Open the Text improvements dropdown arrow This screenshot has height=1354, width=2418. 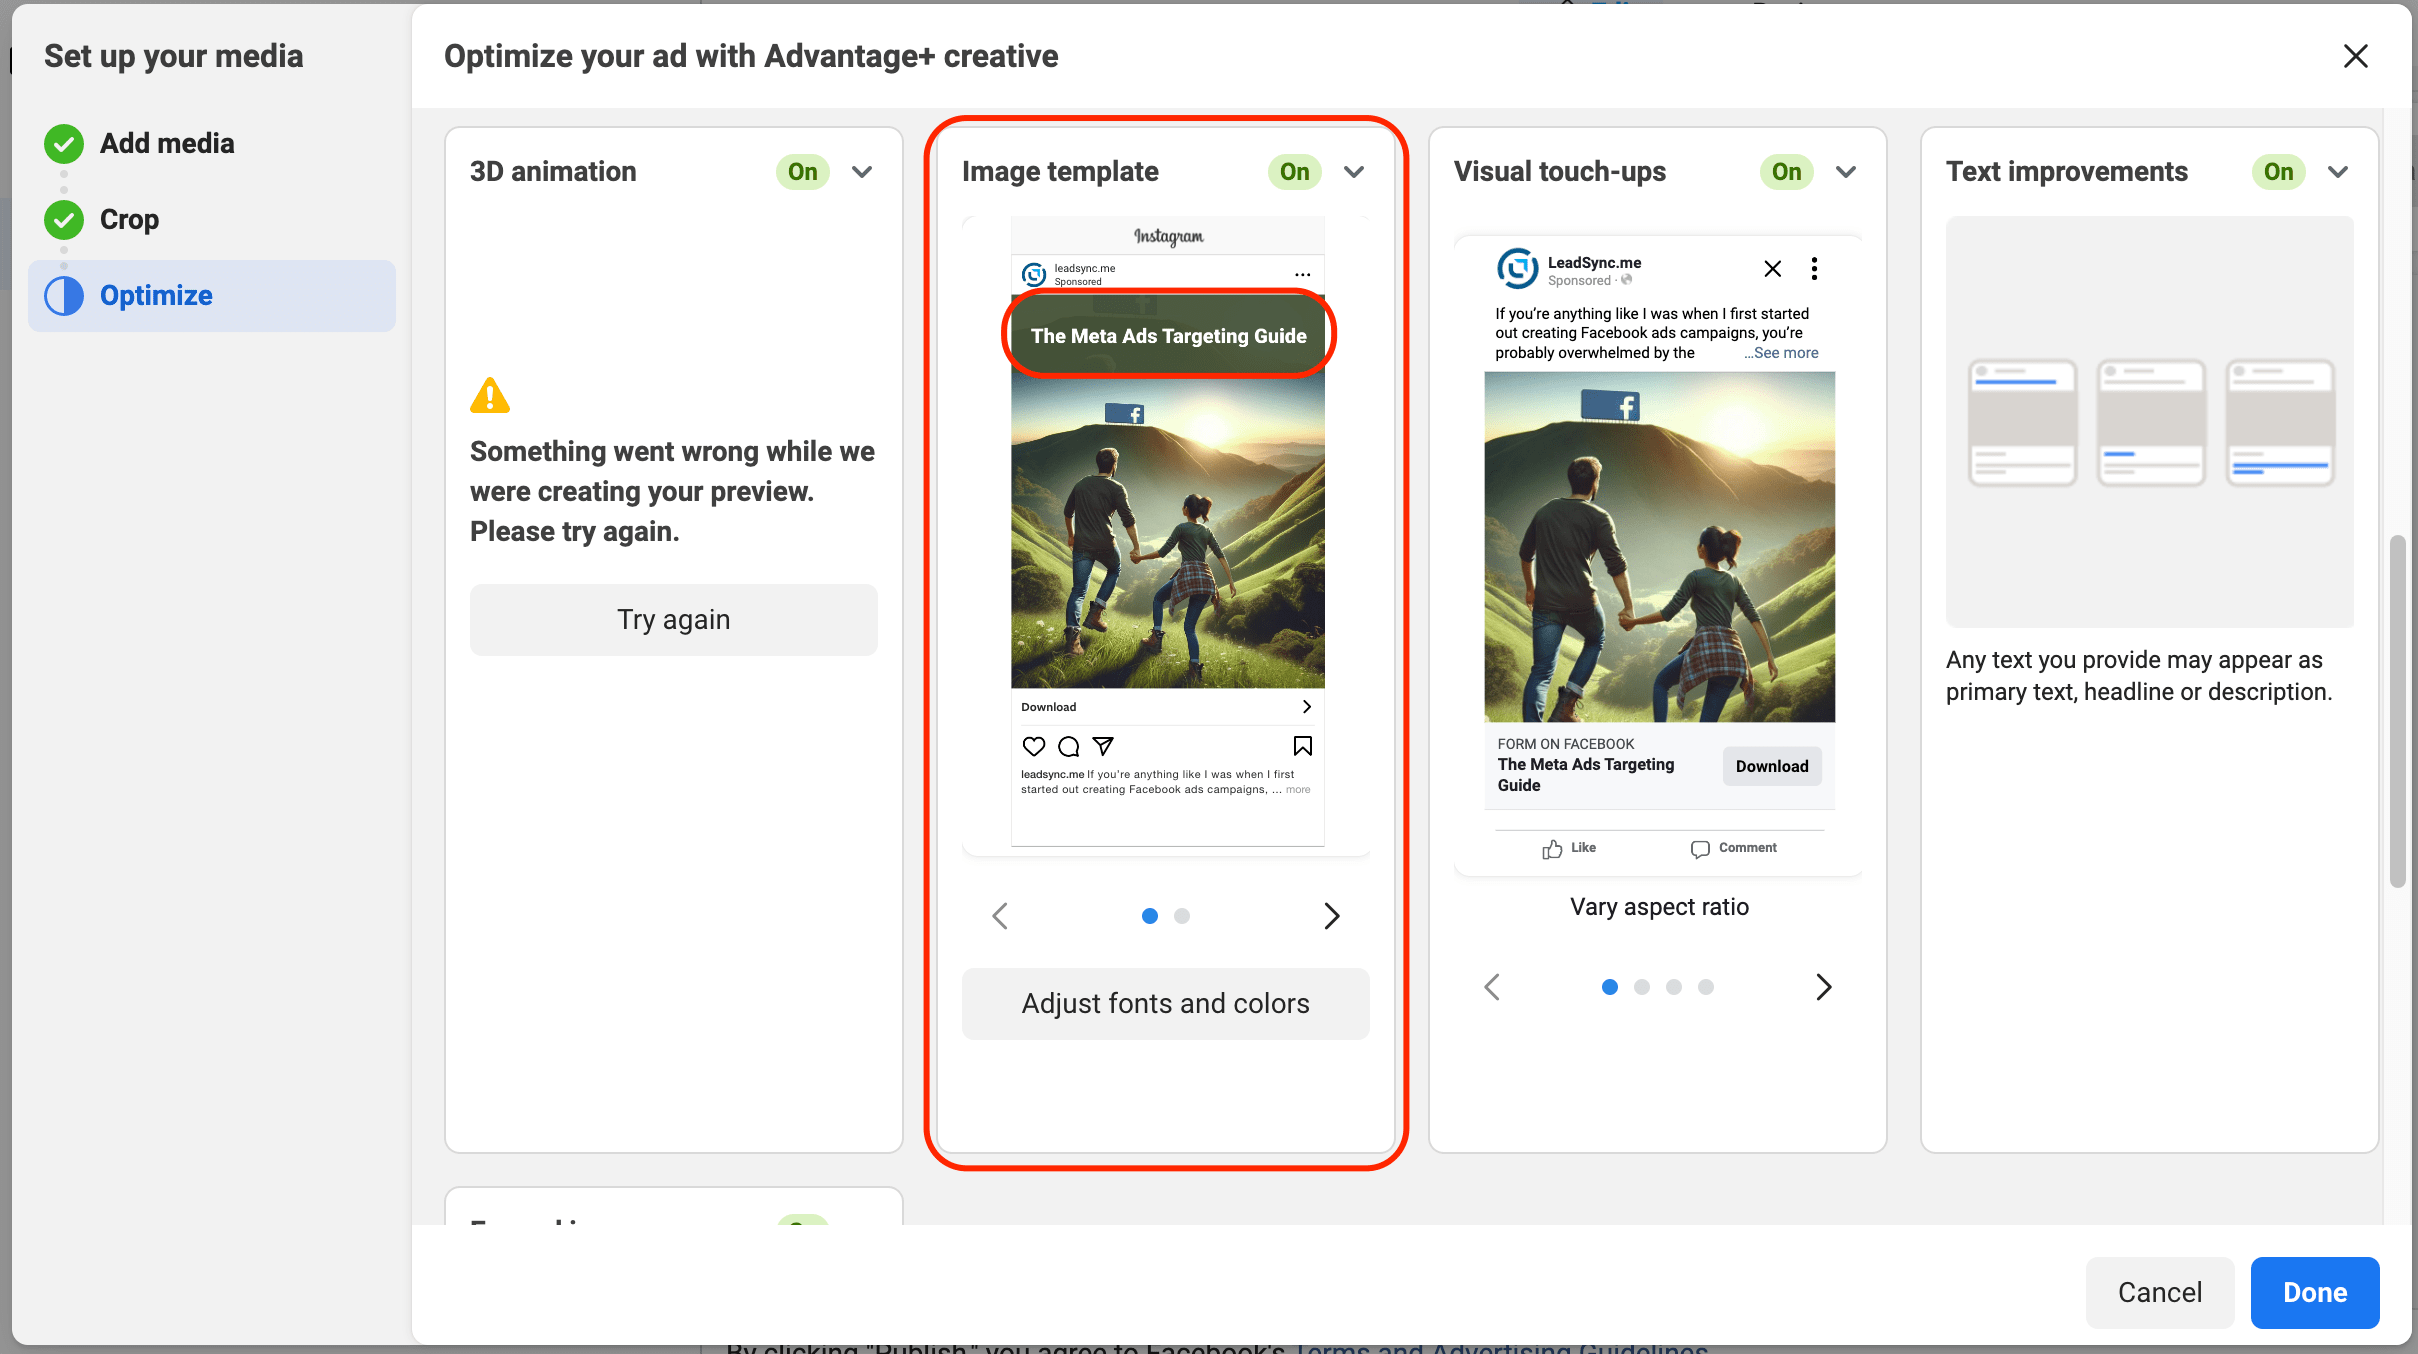tap(2337, 171)
